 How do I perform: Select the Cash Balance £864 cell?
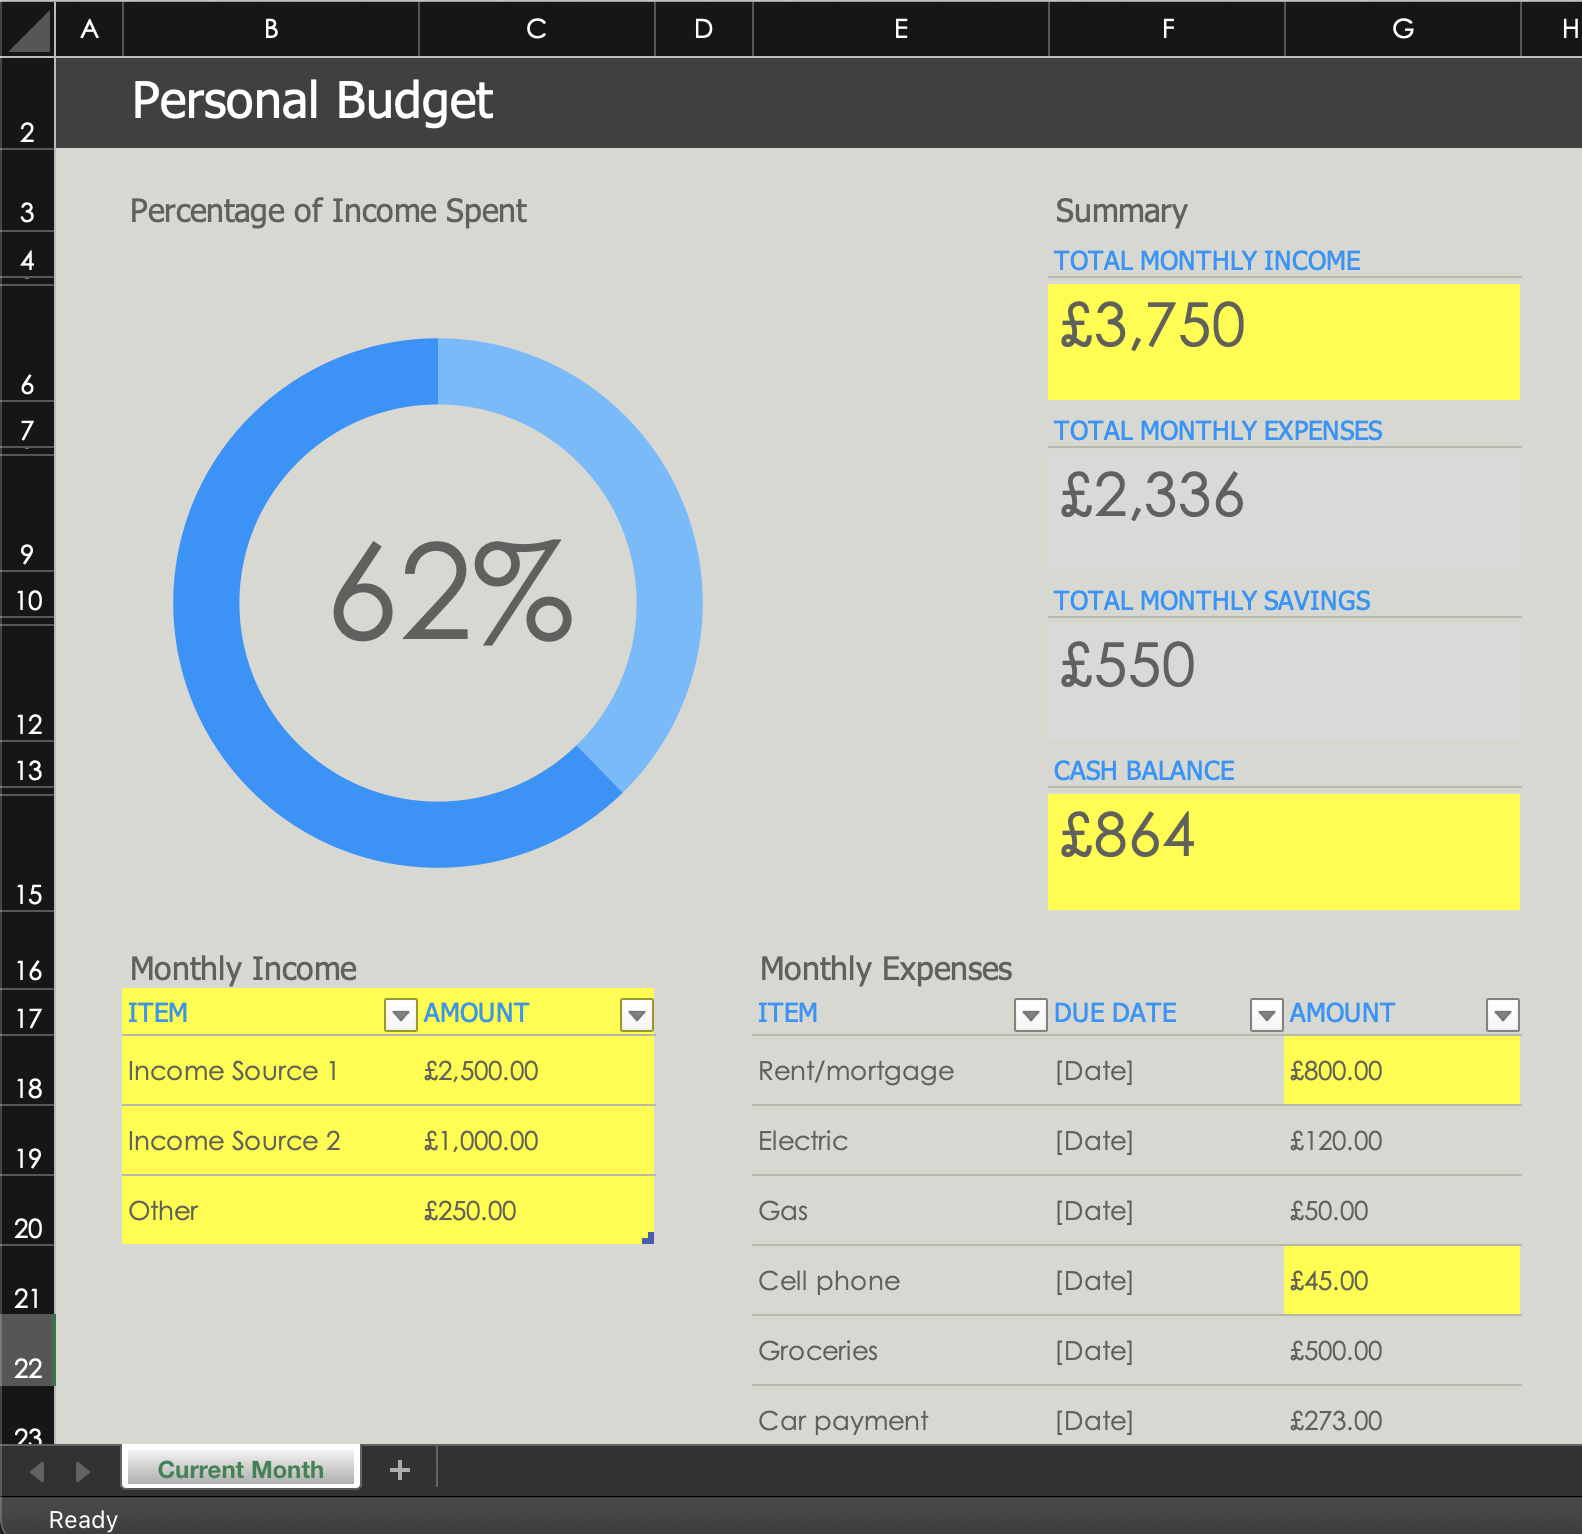(x=1283, y=851)
